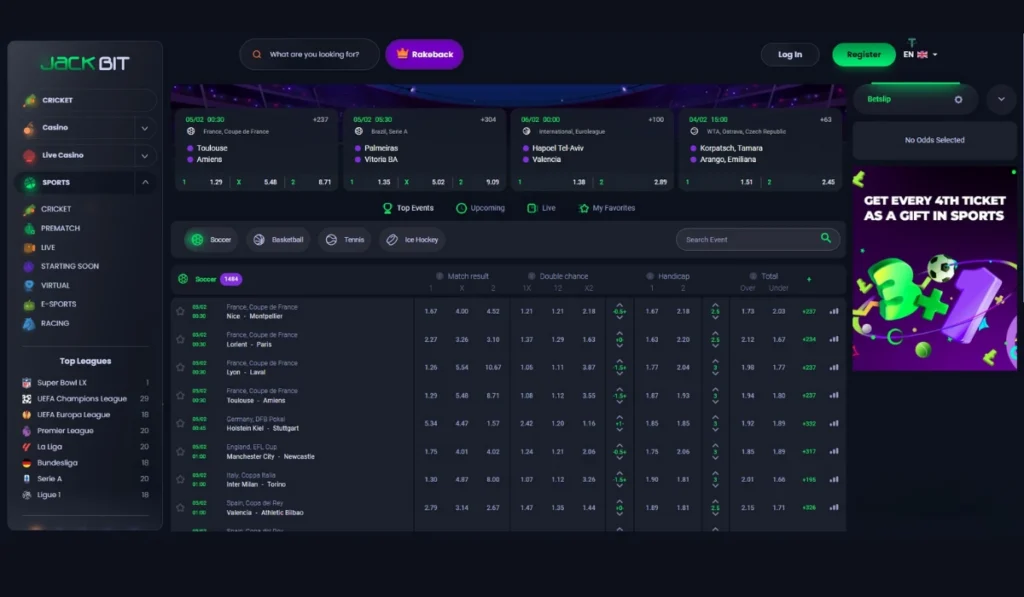Open statistics icon for Manchester City - Newcastle
Screen dimensions: 1024x597
[834, 451]
